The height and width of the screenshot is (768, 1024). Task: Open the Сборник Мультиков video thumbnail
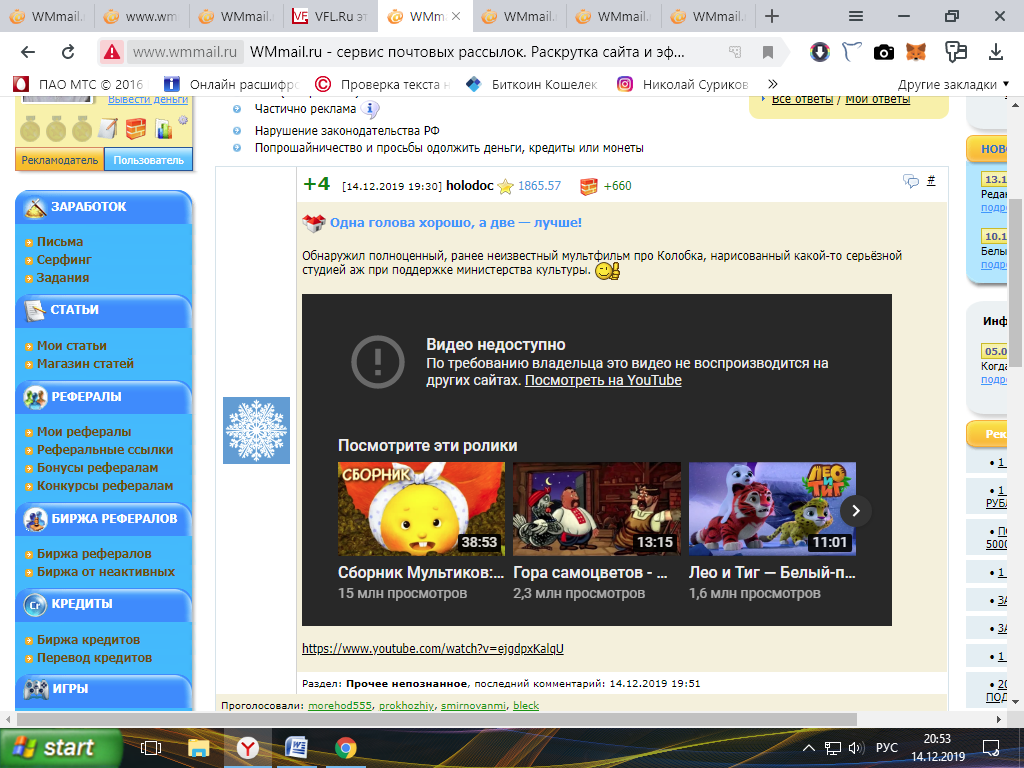[421, 508]
